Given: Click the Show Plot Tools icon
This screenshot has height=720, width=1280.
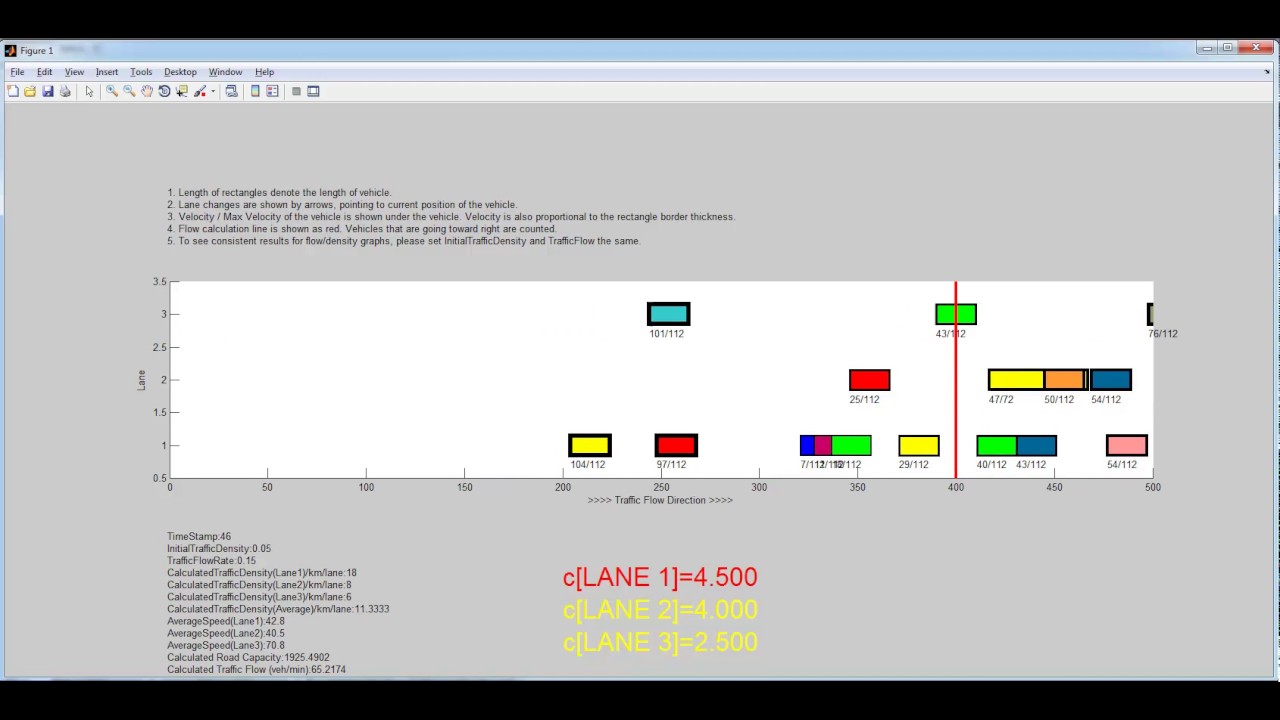Looking at the screenshot, I should click(x=313, y=91).
